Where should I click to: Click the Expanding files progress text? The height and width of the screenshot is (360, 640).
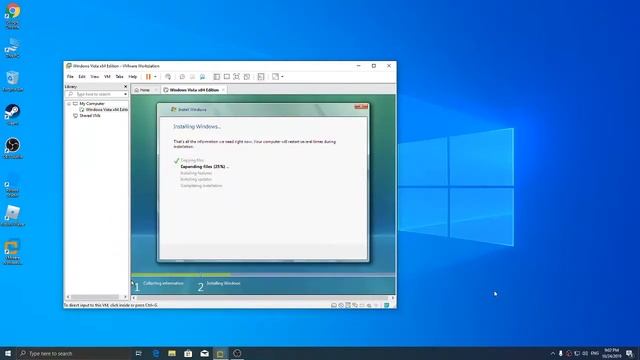click(x=204, y=167)
